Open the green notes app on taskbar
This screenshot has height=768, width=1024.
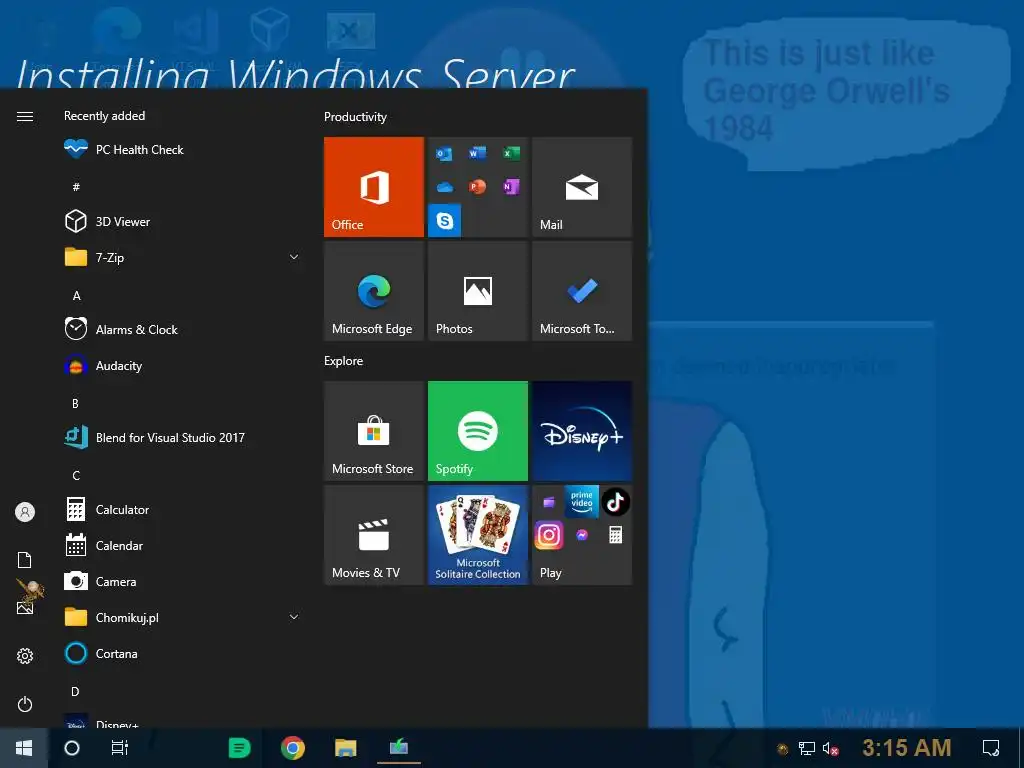(x=239, y=748)
